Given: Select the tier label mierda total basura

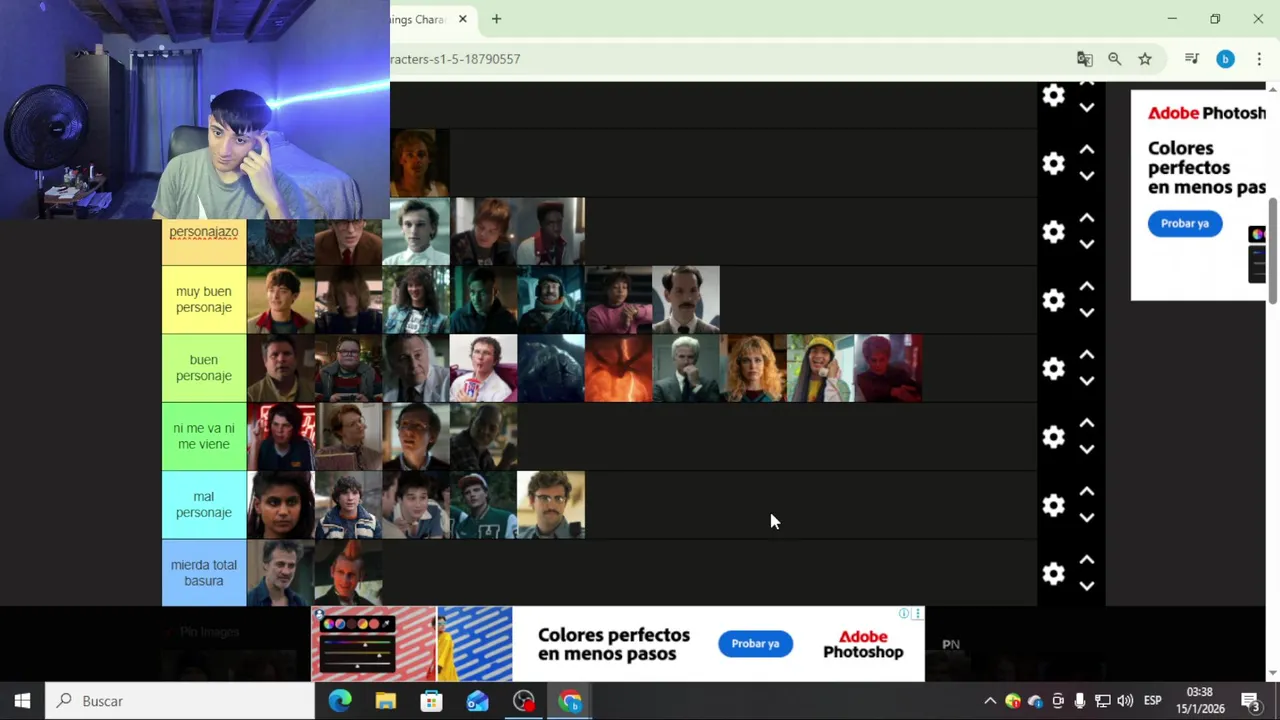Looking at the screenshot, I should 204,573.
